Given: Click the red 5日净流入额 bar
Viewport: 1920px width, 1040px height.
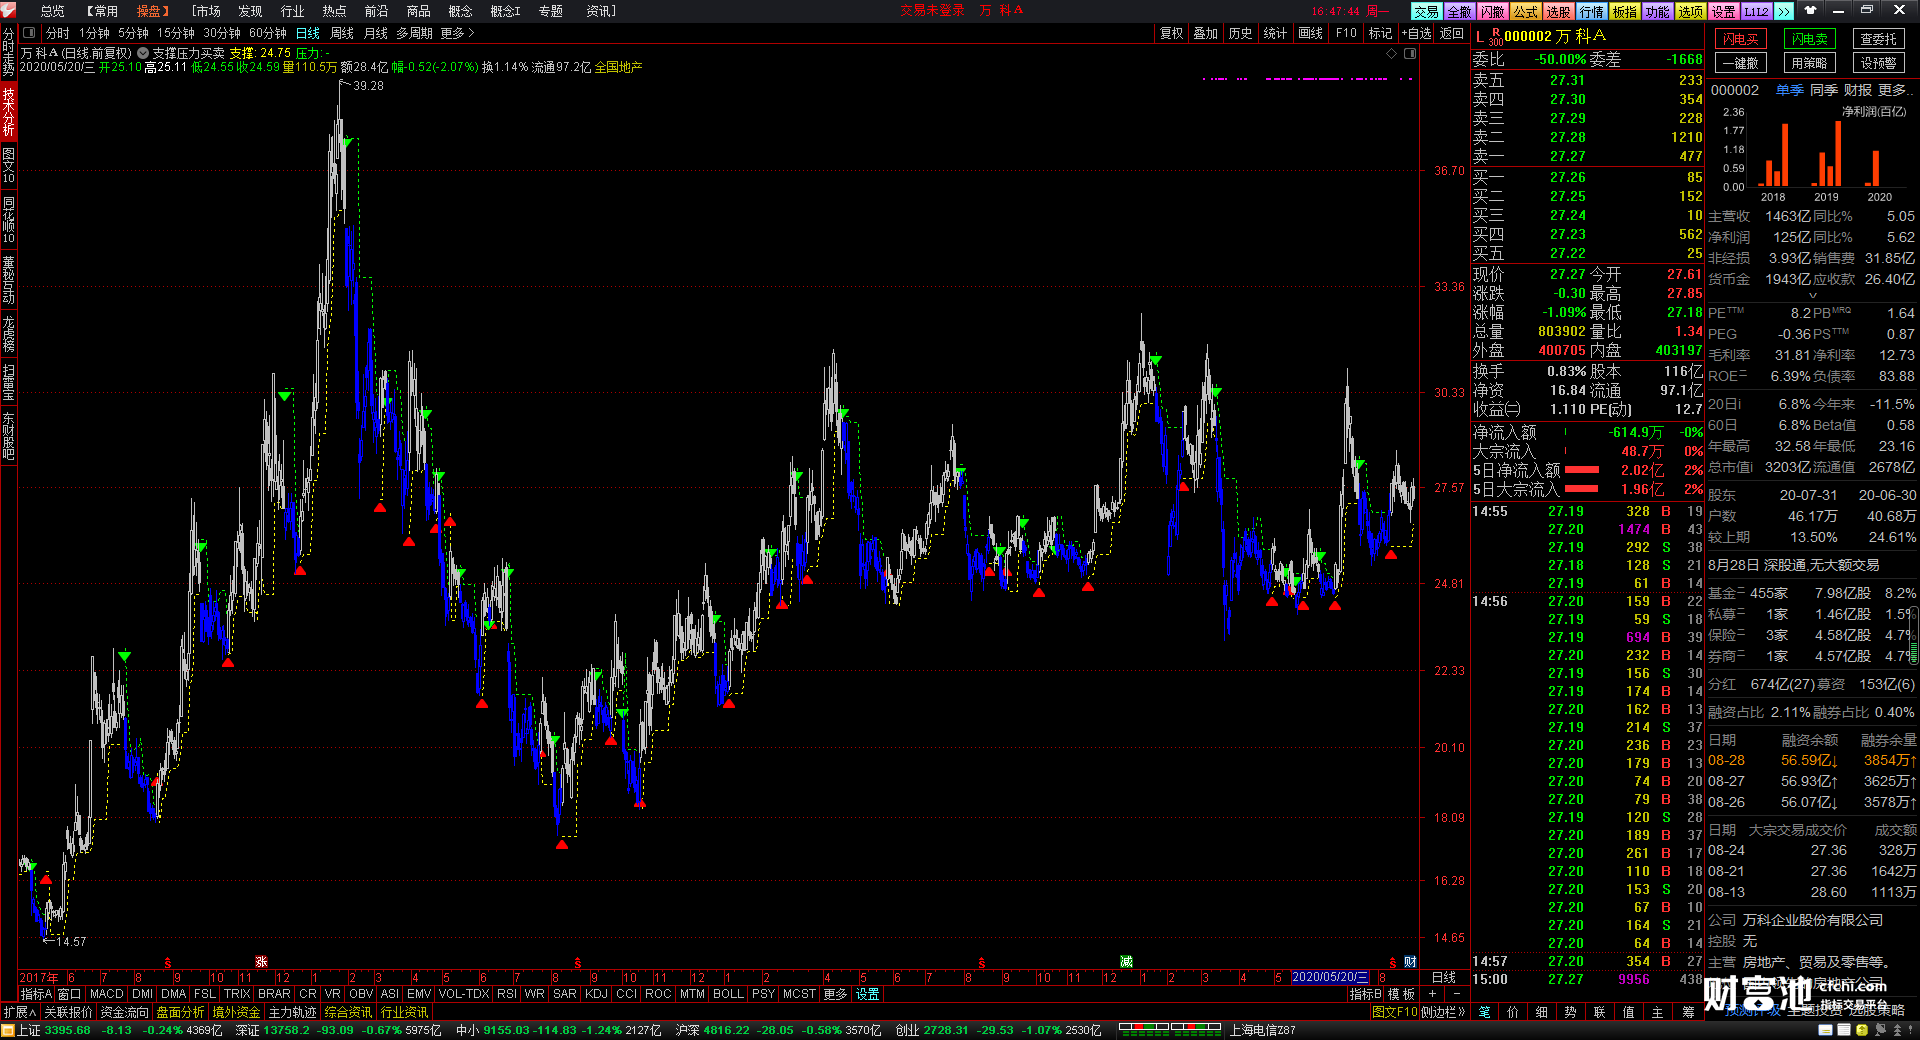Looking at the screenshot, I should 1582,469.
